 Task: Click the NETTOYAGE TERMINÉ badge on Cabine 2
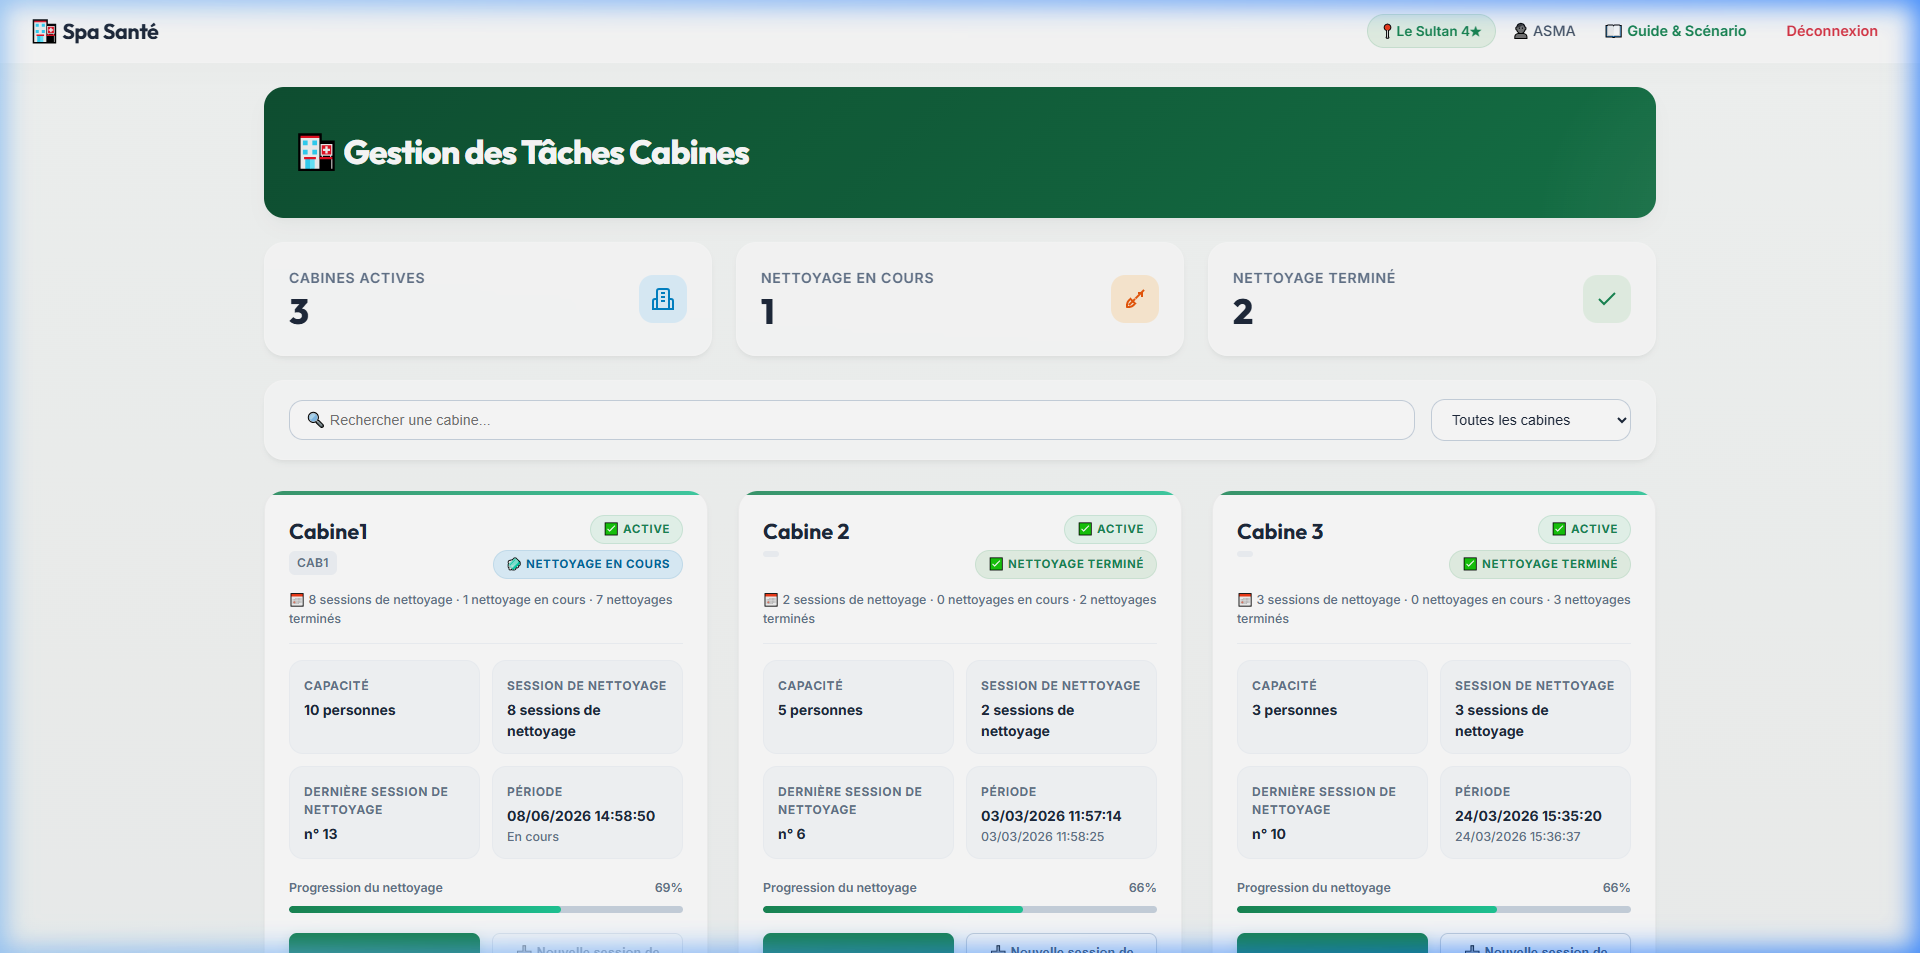(1066, 564)
